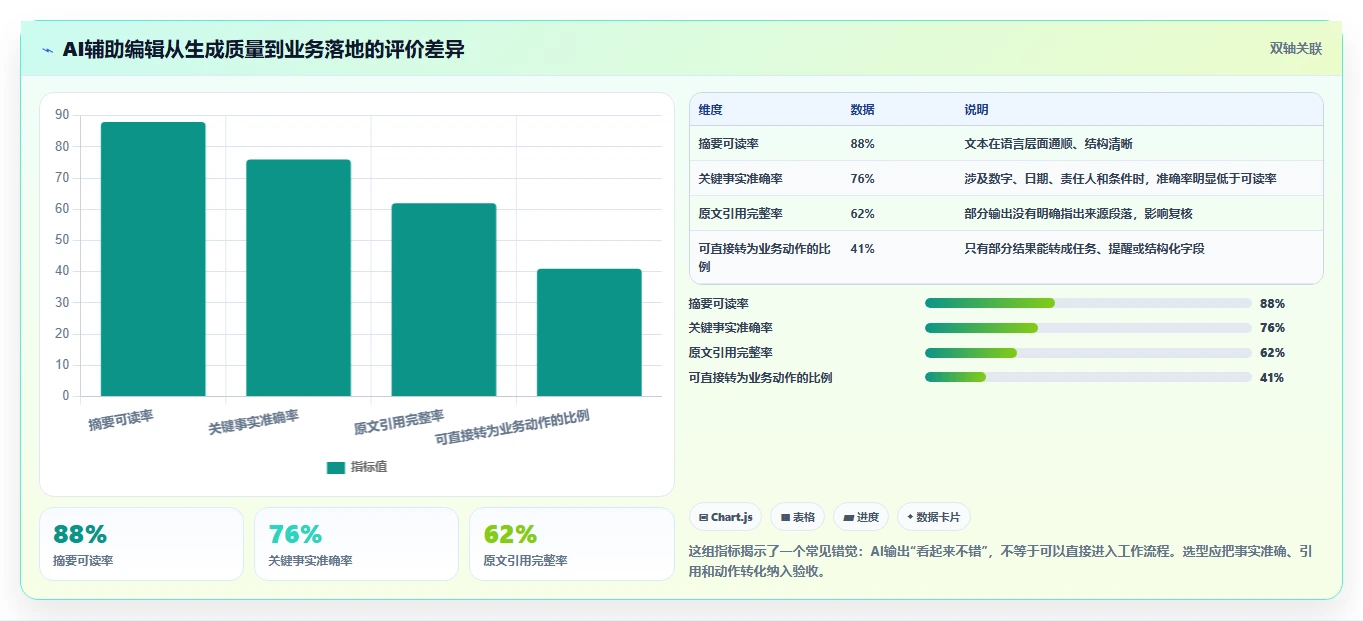Open the 76% 关键事实准确率 data card
The width and height of the screenshot is (1363, 621).
[x=356, y=544]
